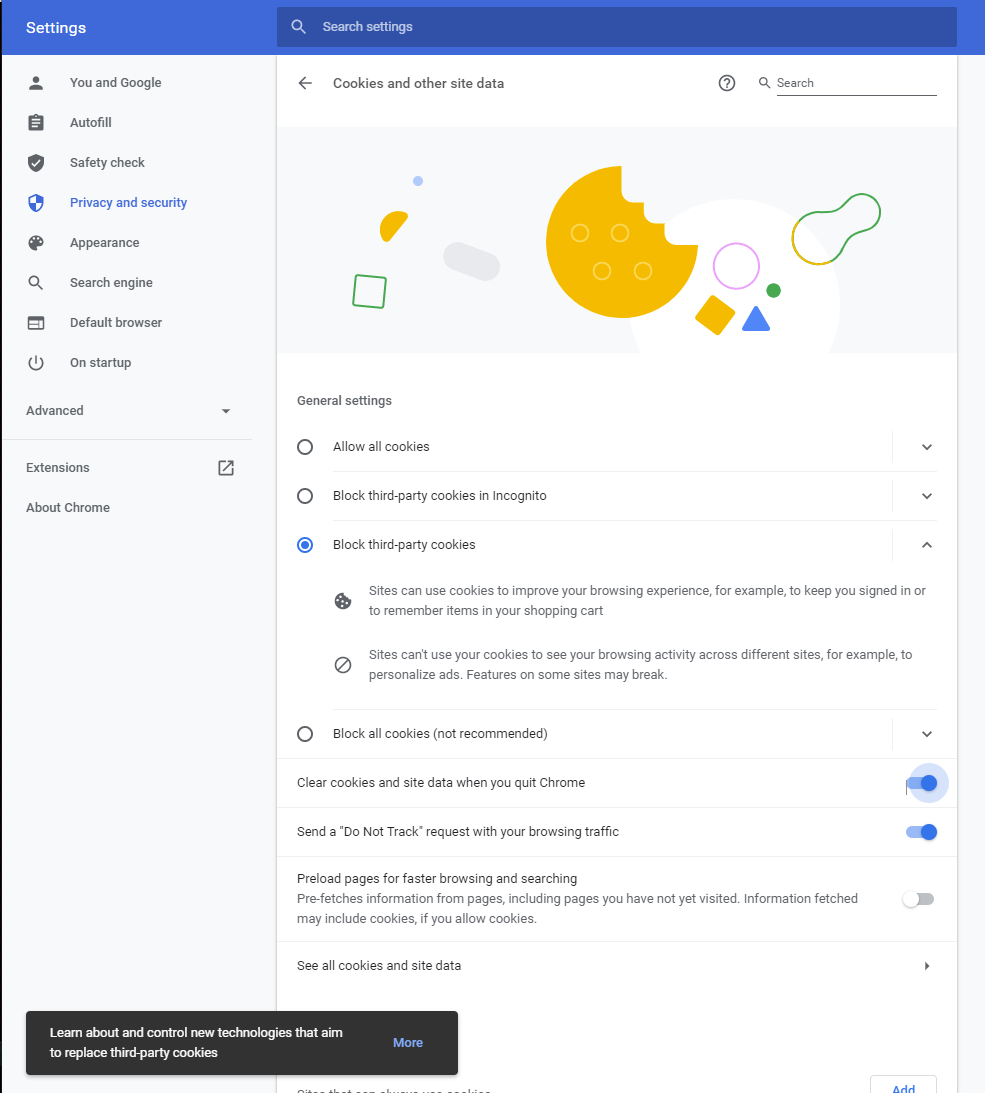
Task: Collapse the Block third-party cookies details
Action: pyautogui.click(x=927, y=545)
